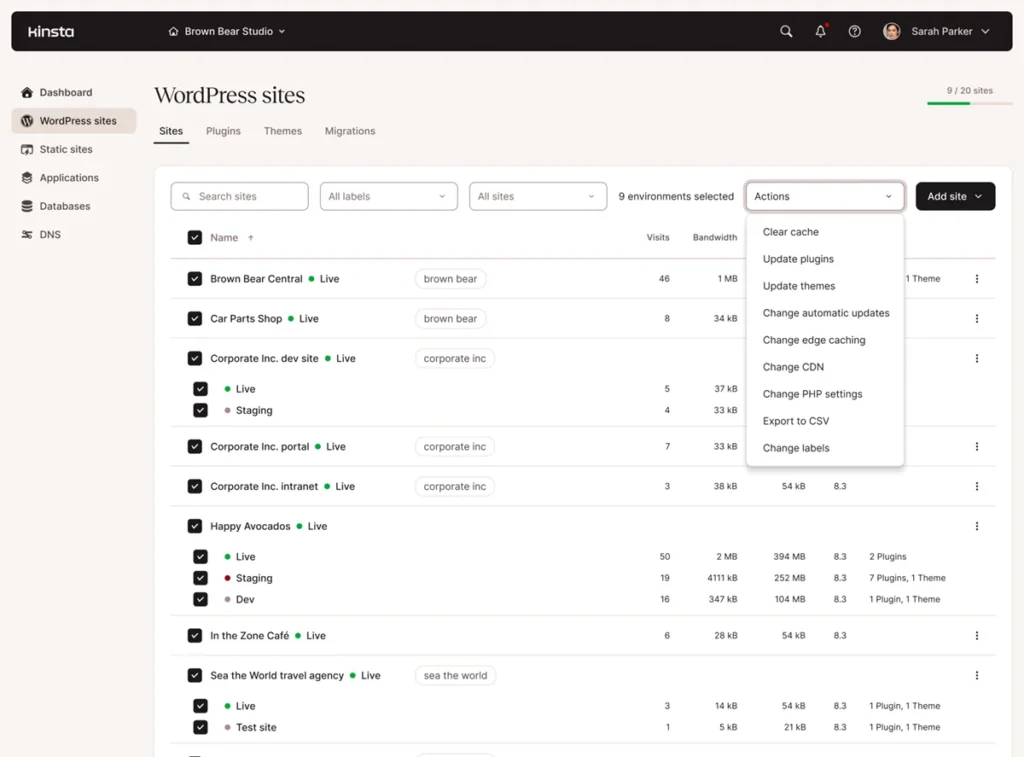Viewport: 1024px width, 757px height.
Task: Choose Export to CSV action
Action: pos(795,420)
